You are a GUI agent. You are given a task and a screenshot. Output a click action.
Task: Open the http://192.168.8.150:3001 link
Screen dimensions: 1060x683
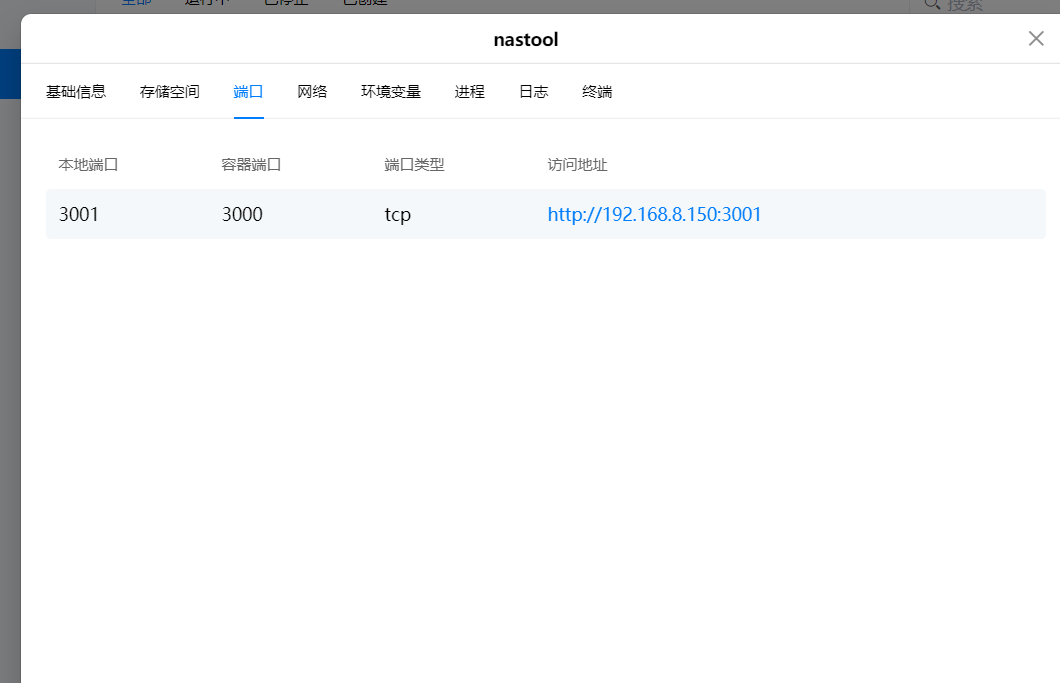[x=654, y=215]
